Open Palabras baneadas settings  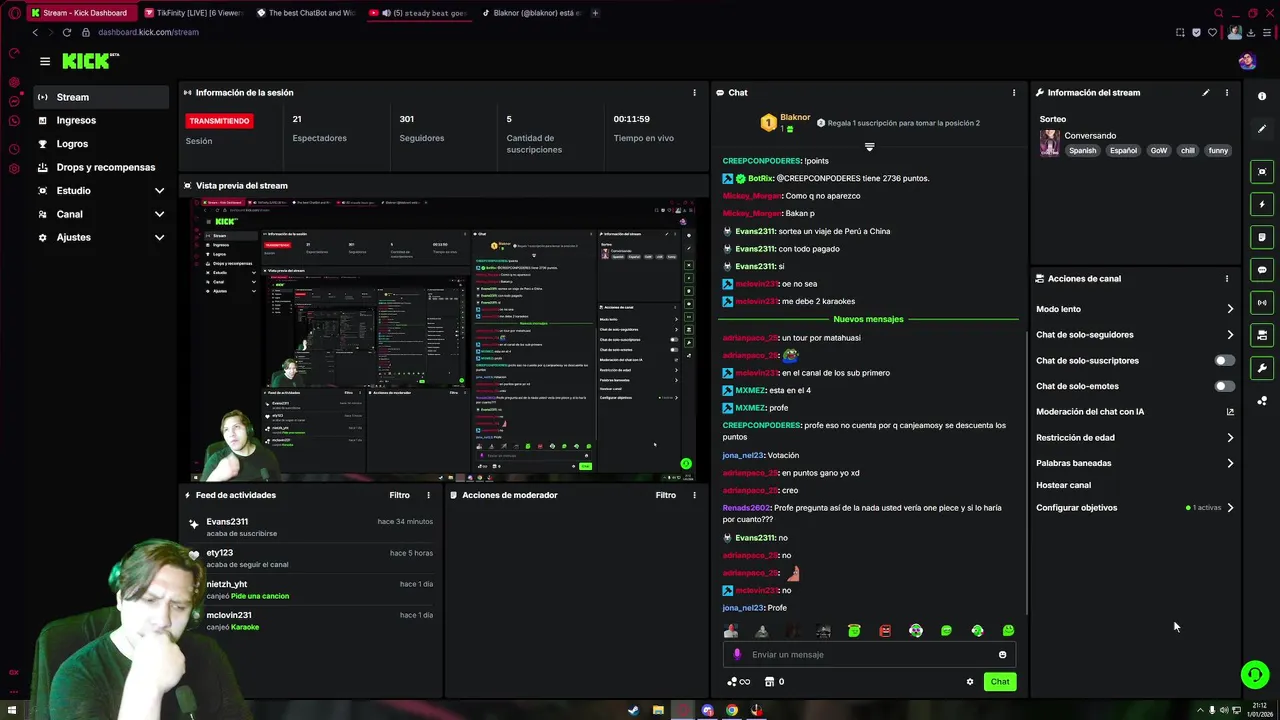[x=1135, y=463]
